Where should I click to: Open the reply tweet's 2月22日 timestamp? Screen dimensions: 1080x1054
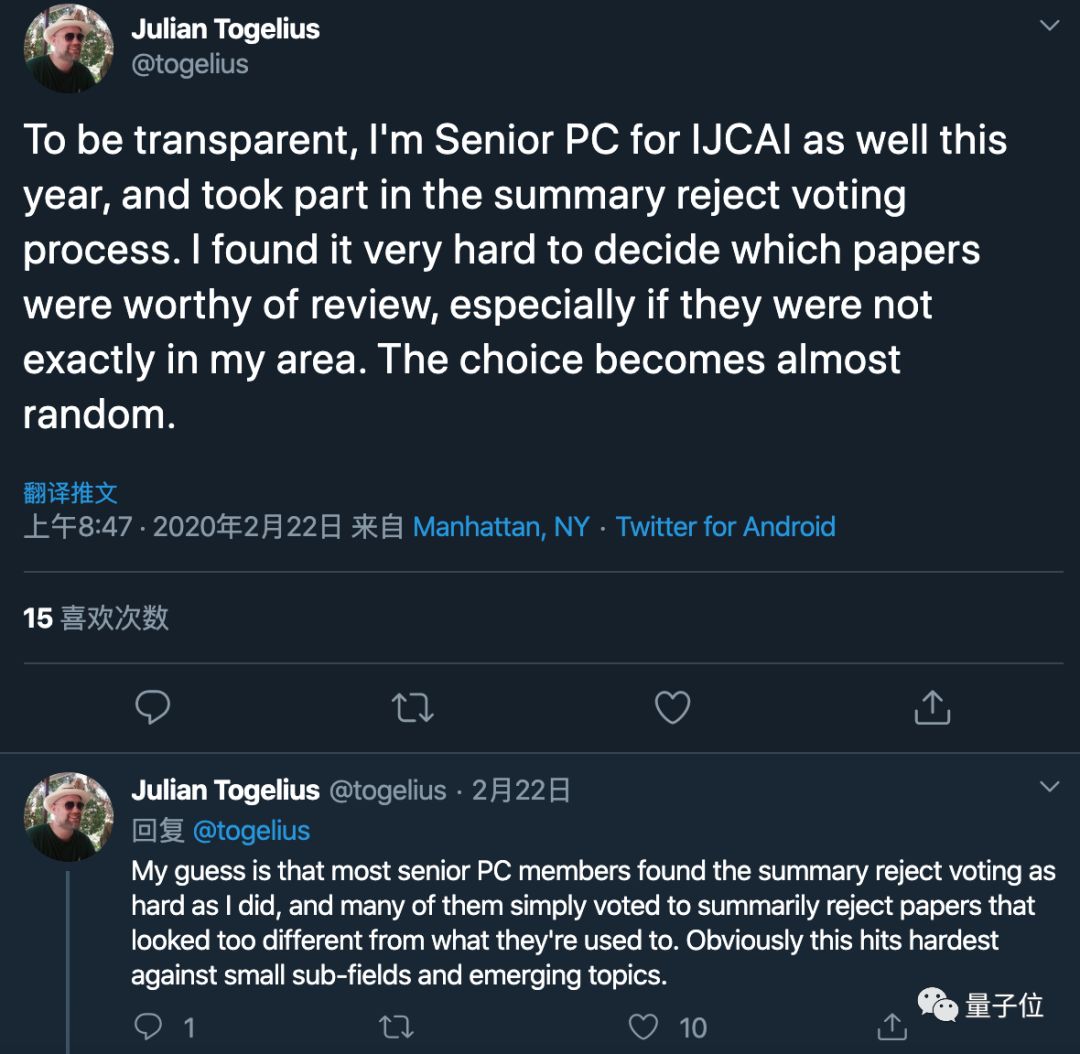[x=521, y=790]
